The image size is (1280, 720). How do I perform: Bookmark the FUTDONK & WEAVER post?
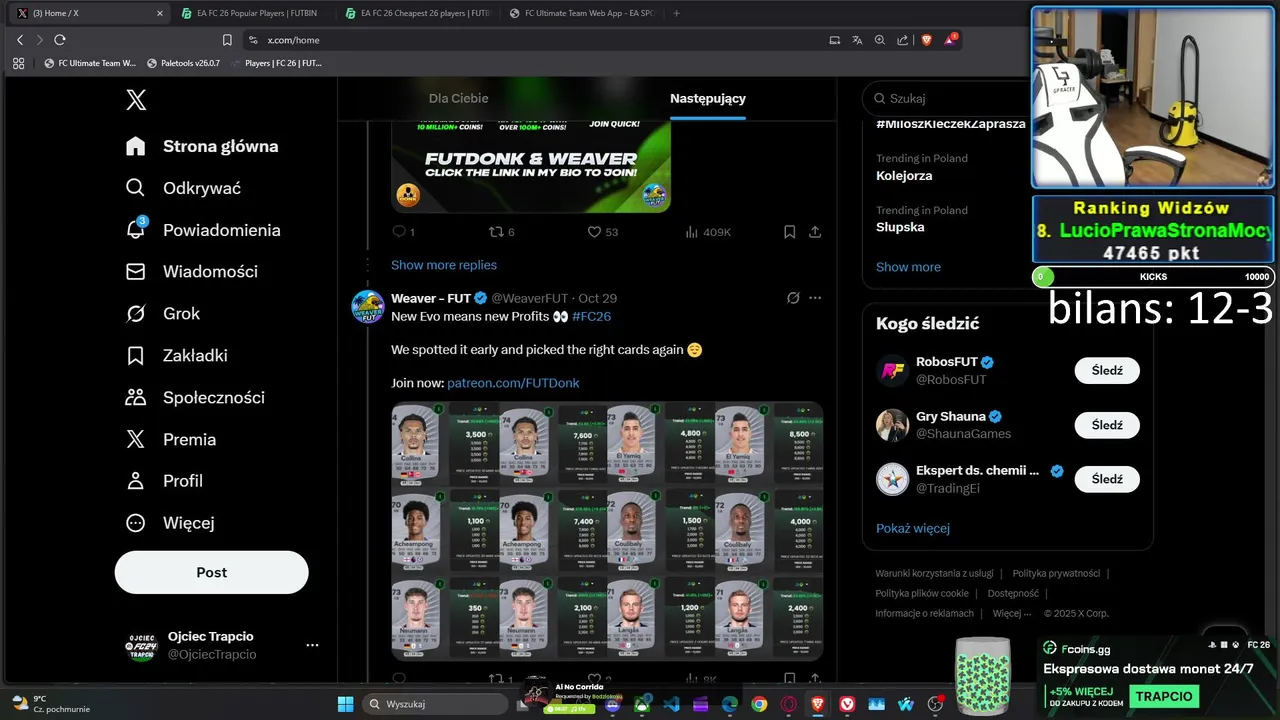(789, 232)
